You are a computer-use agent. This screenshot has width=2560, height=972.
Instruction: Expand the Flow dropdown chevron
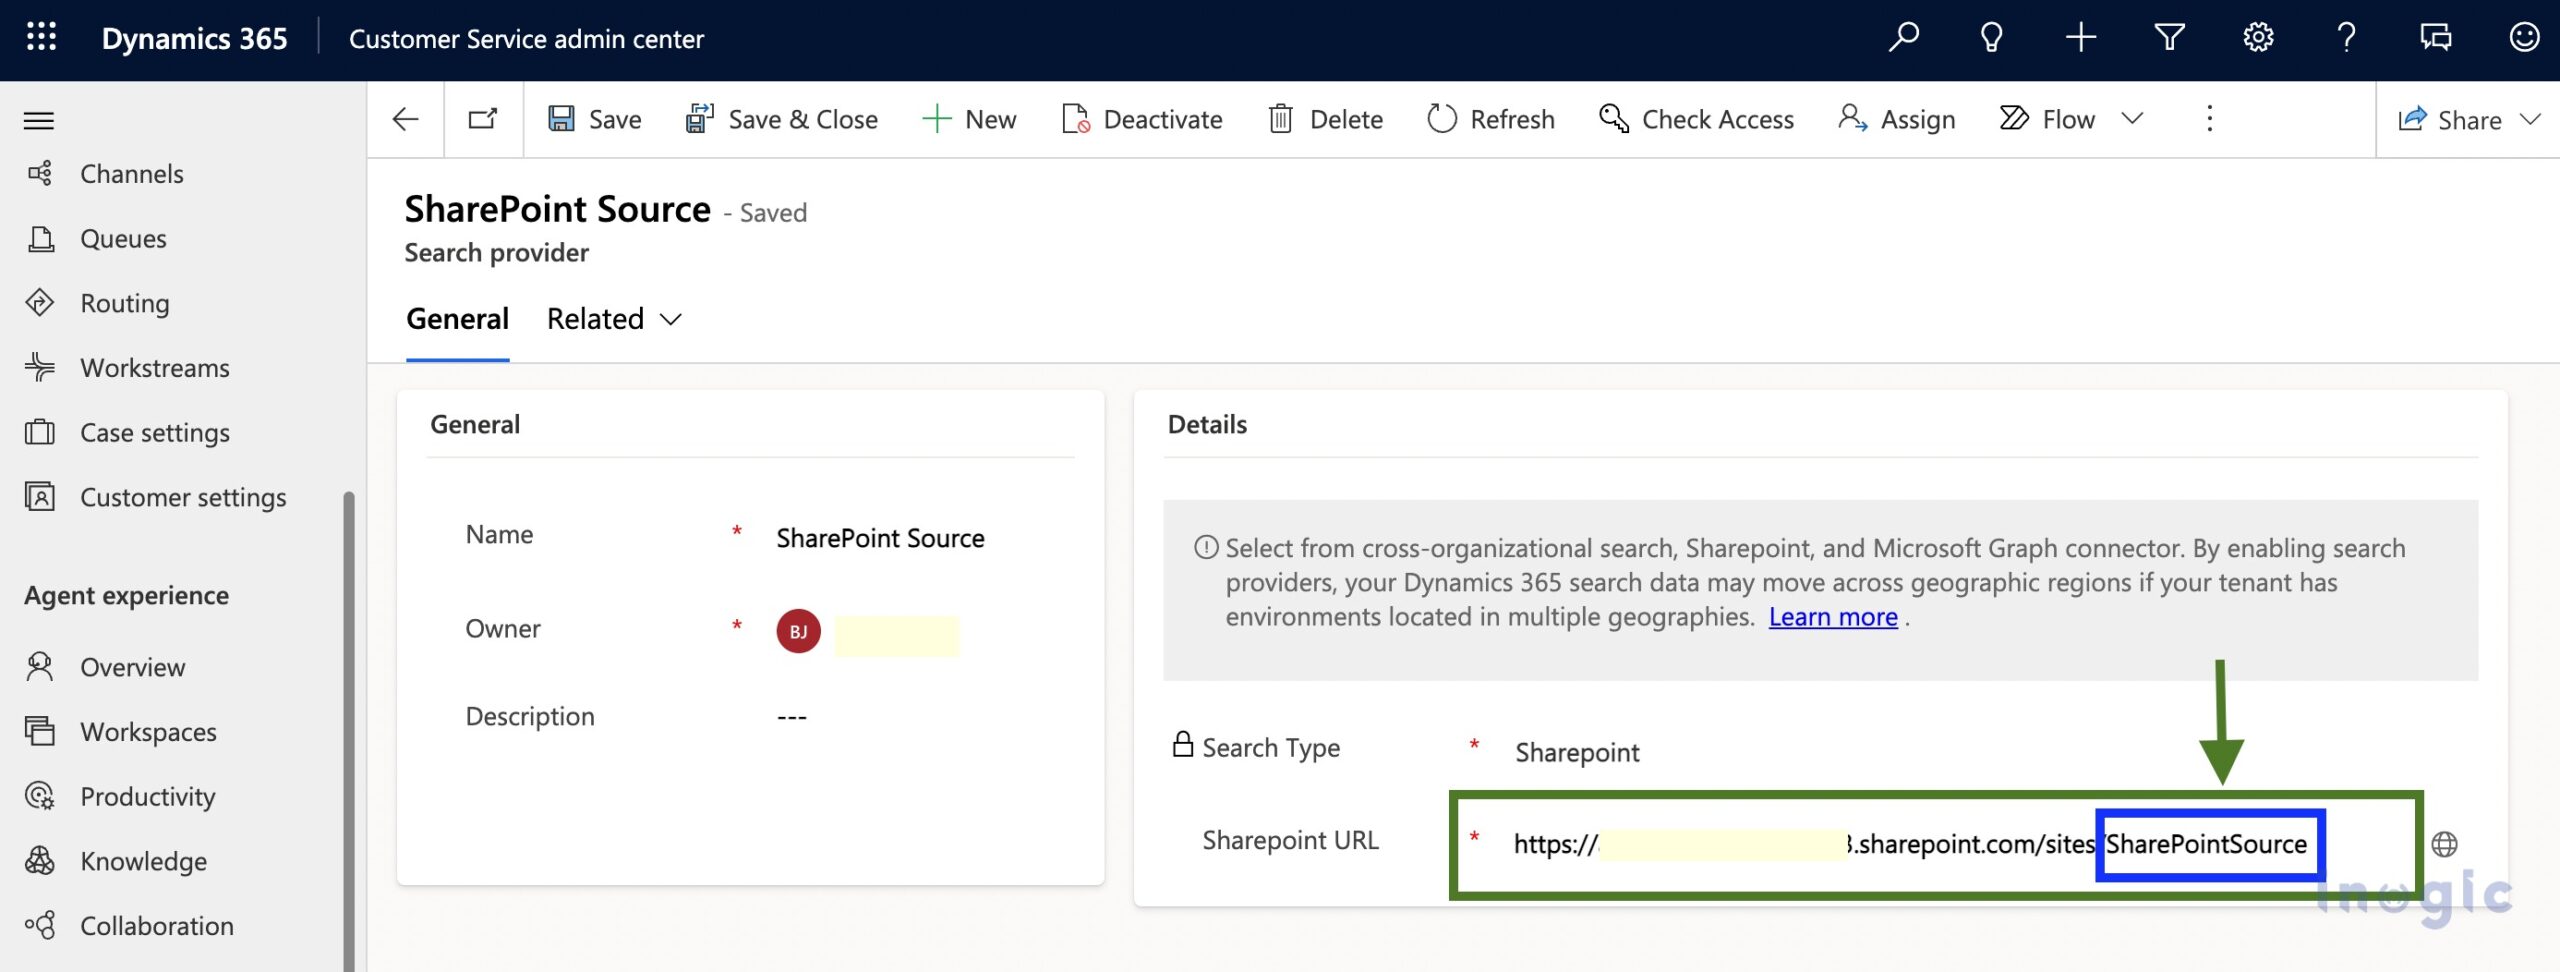(x=2132, y=119)
